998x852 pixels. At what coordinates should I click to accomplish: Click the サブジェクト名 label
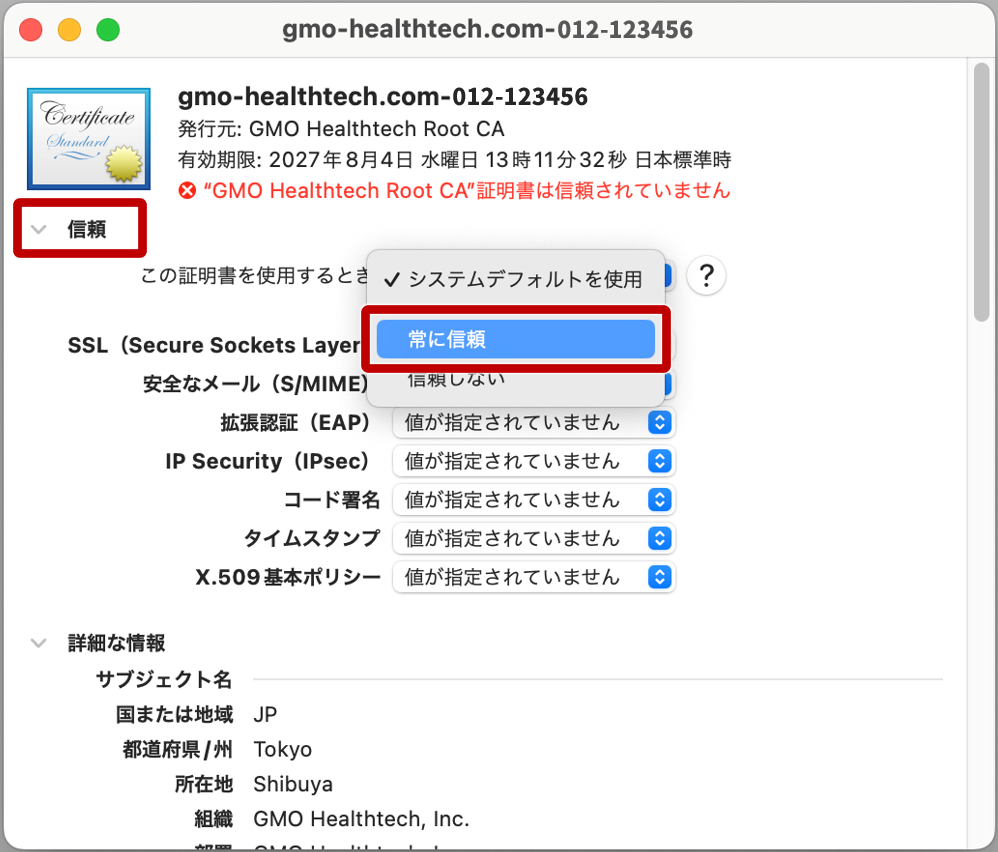(164, 680)
